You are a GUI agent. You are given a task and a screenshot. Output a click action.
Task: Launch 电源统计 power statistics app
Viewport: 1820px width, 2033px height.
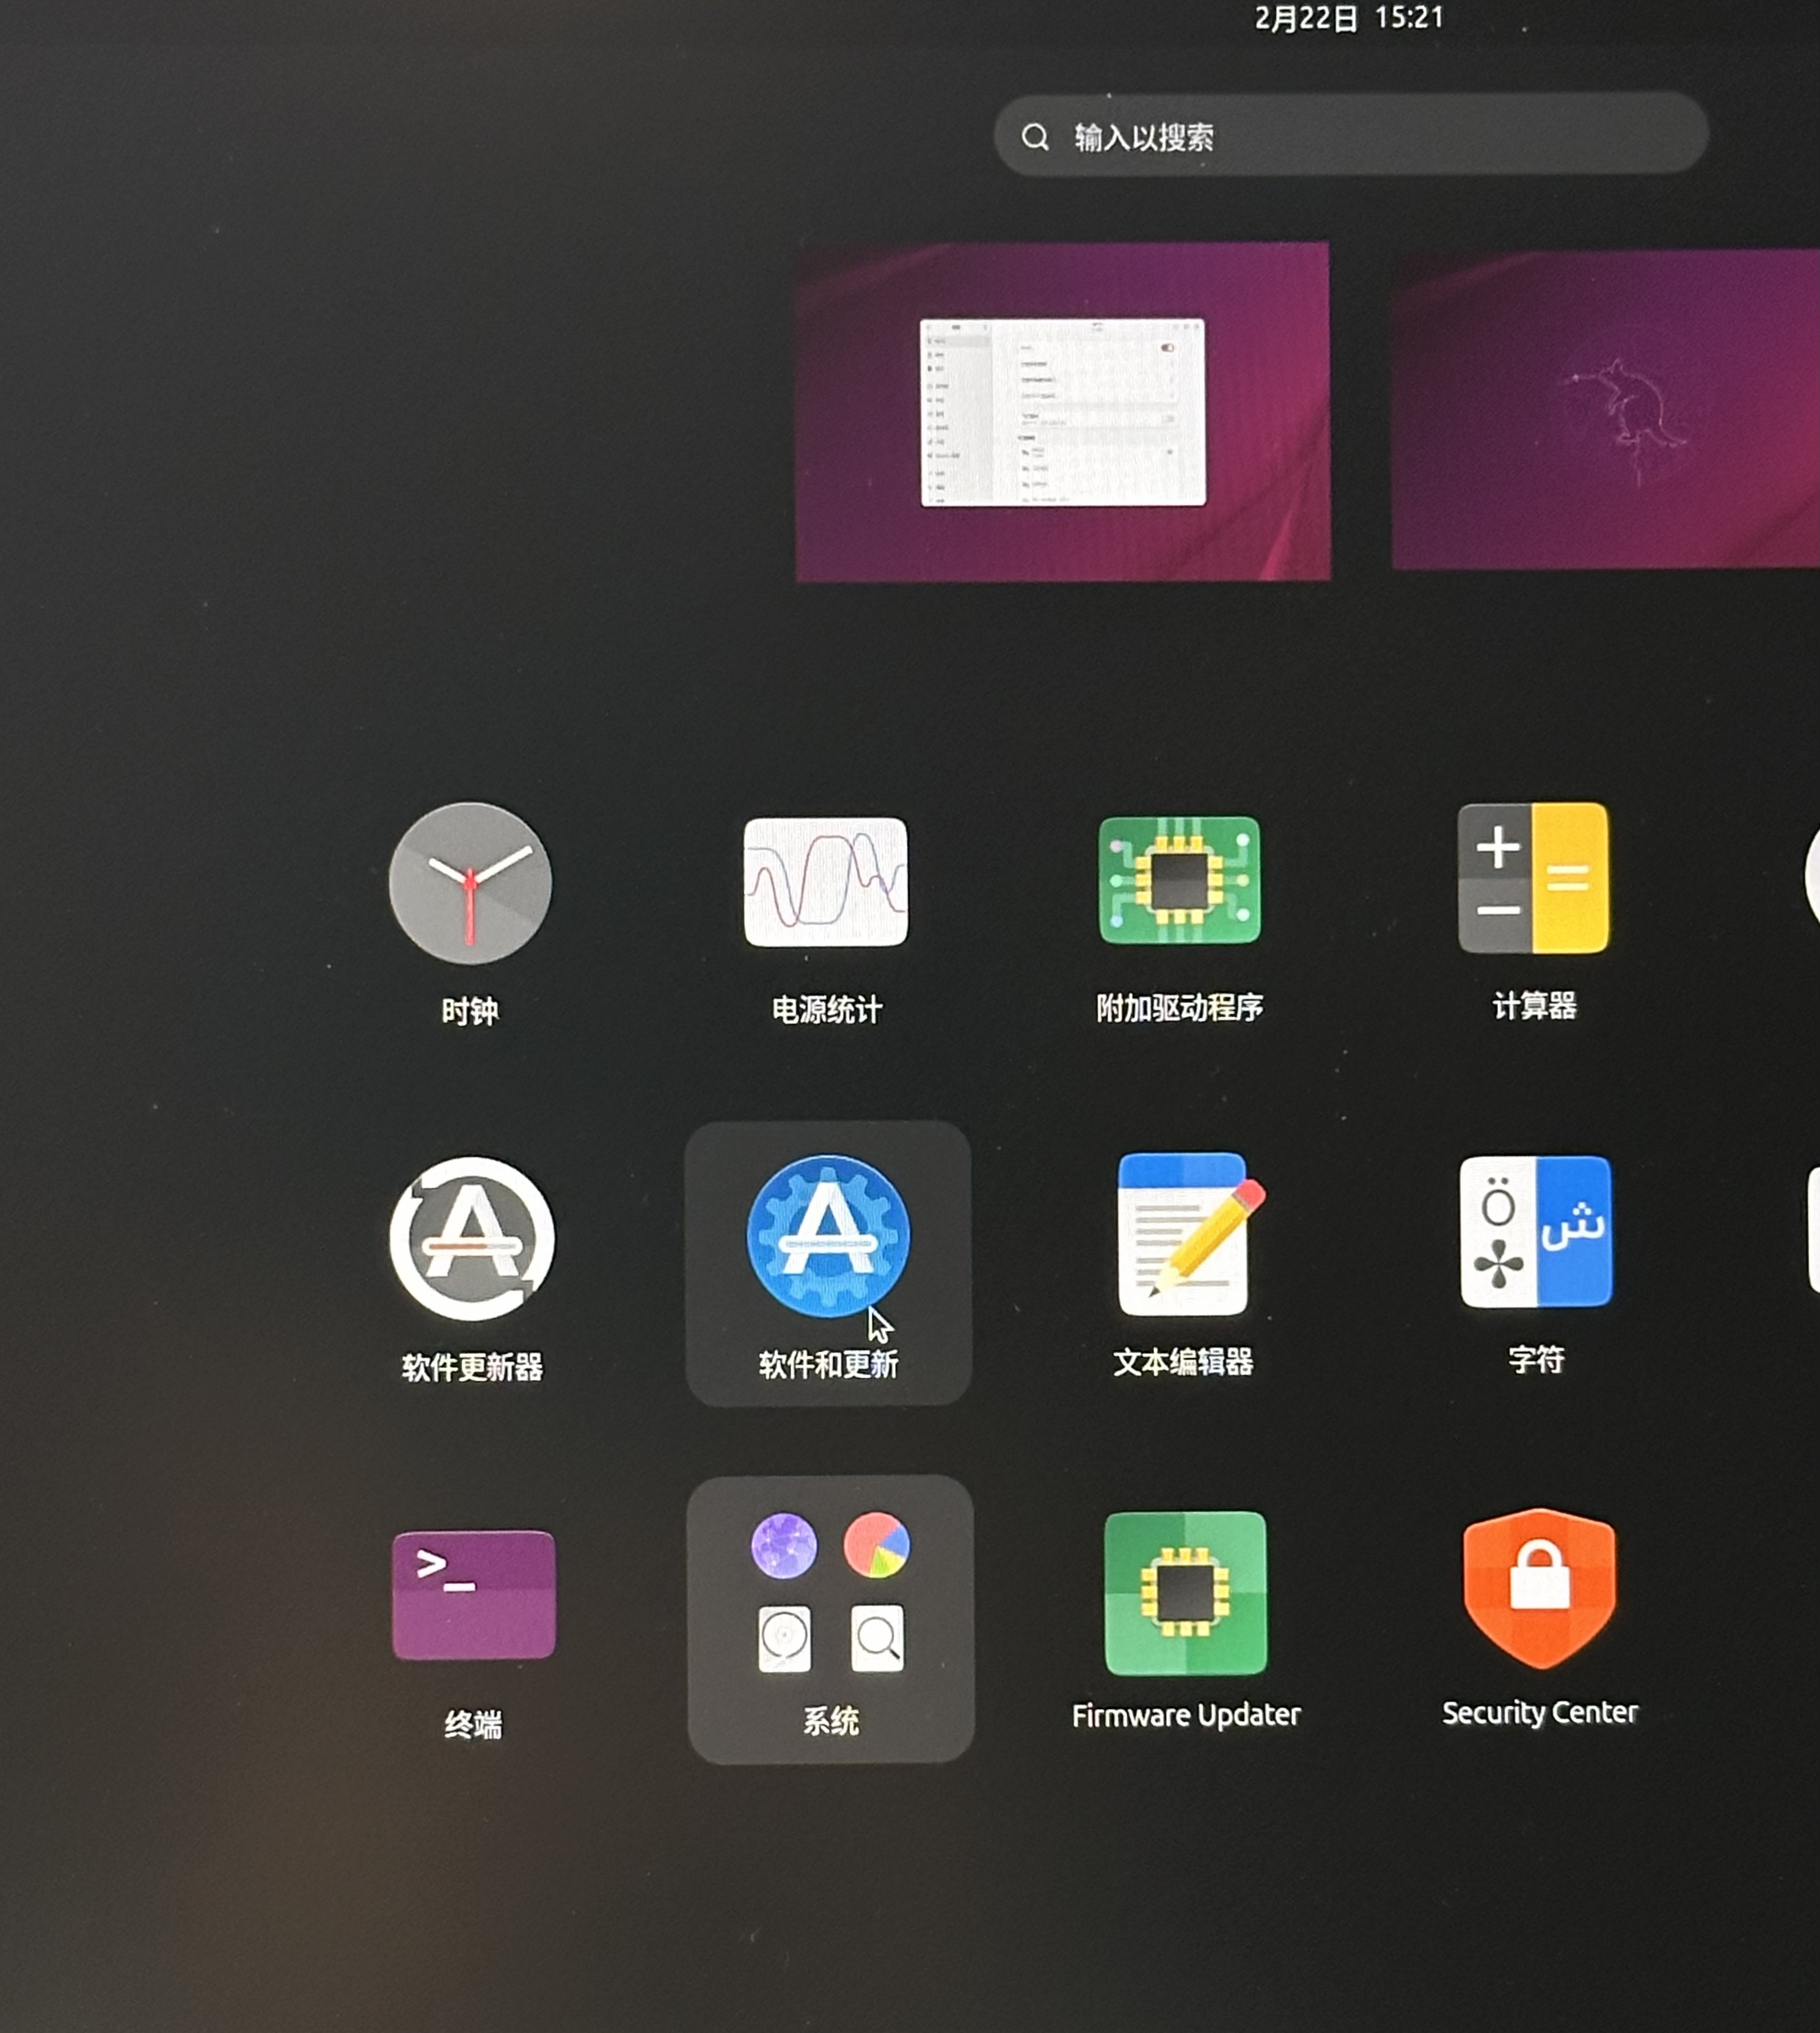826,882
